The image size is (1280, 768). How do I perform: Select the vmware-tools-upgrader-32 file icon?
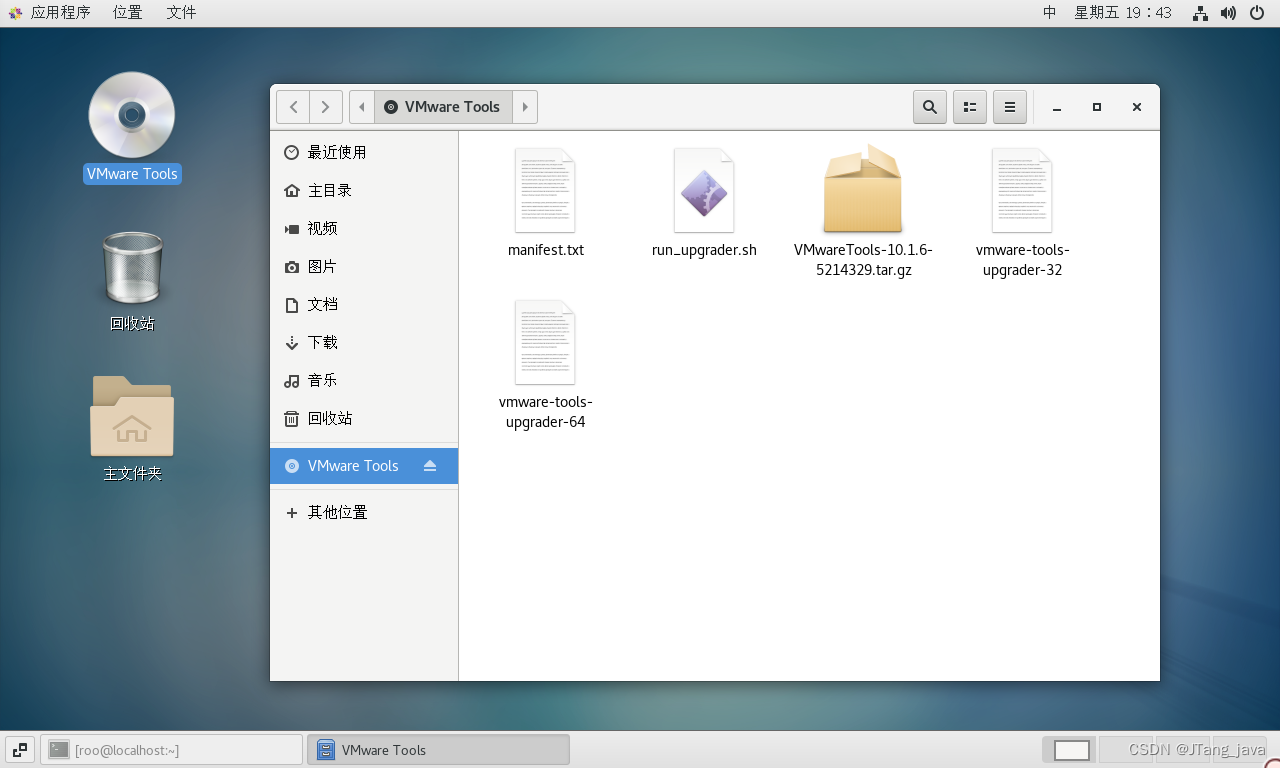coord(1022,191)
